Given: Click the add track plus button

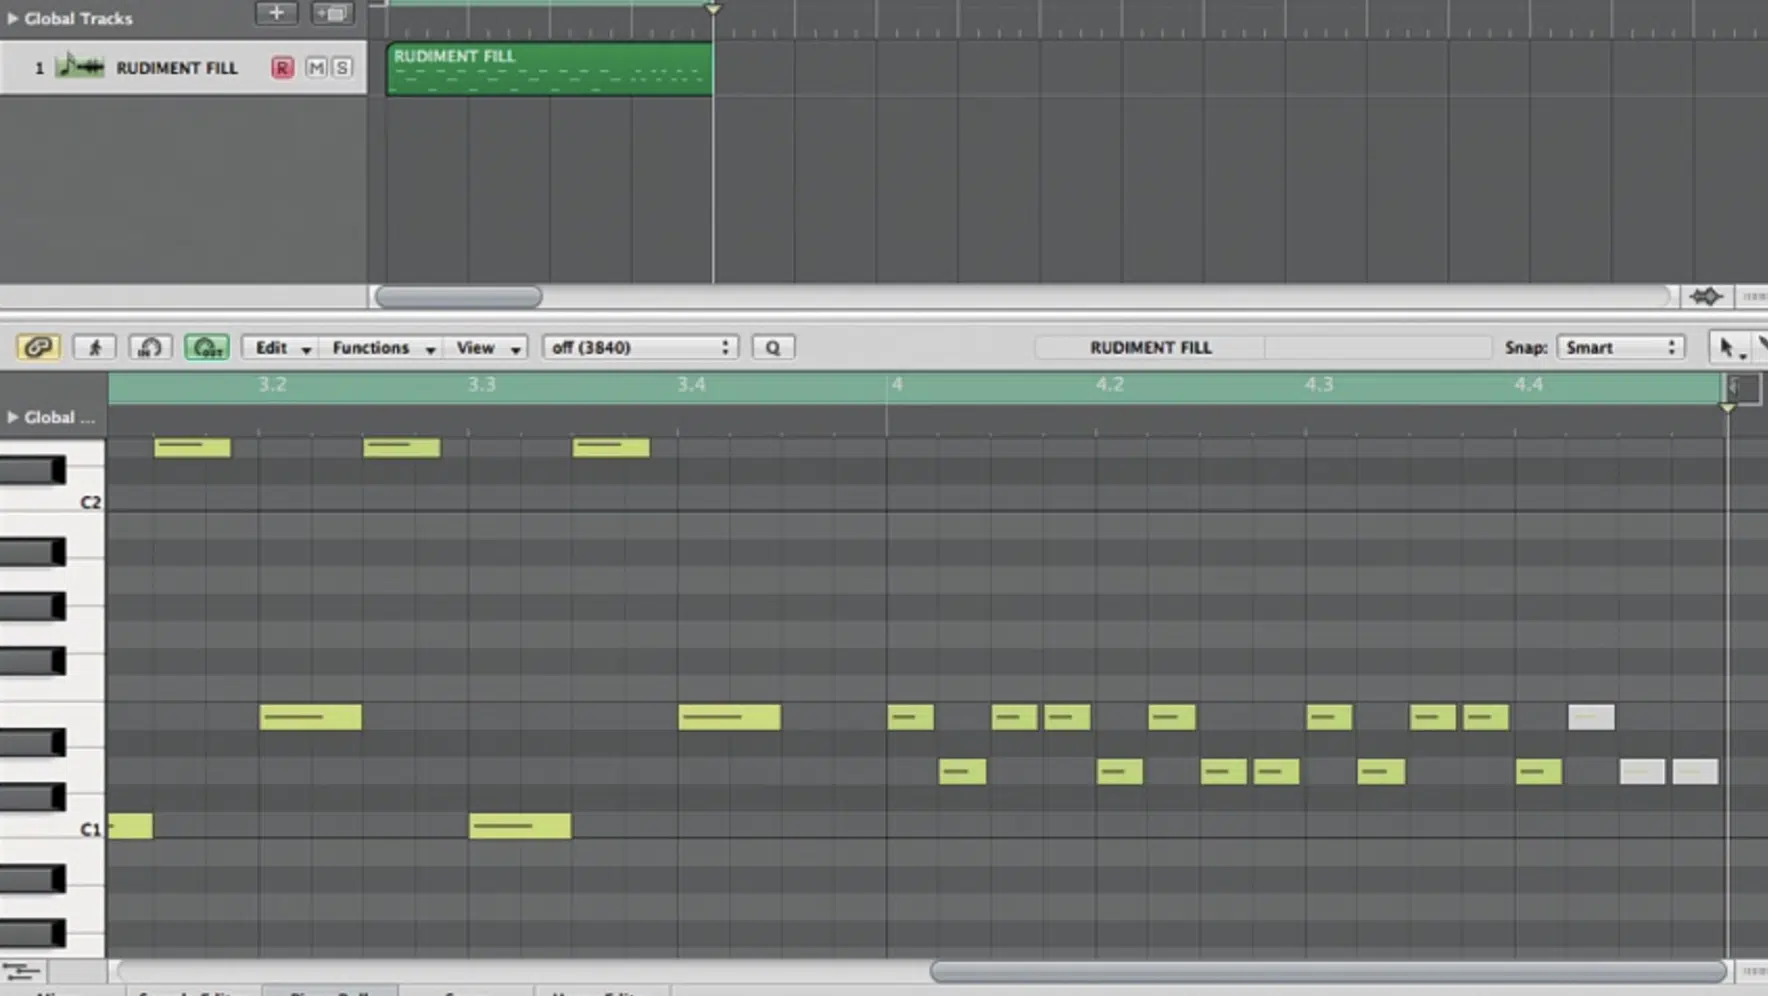Looking at the screenshot, I should [x=276, y=13].
